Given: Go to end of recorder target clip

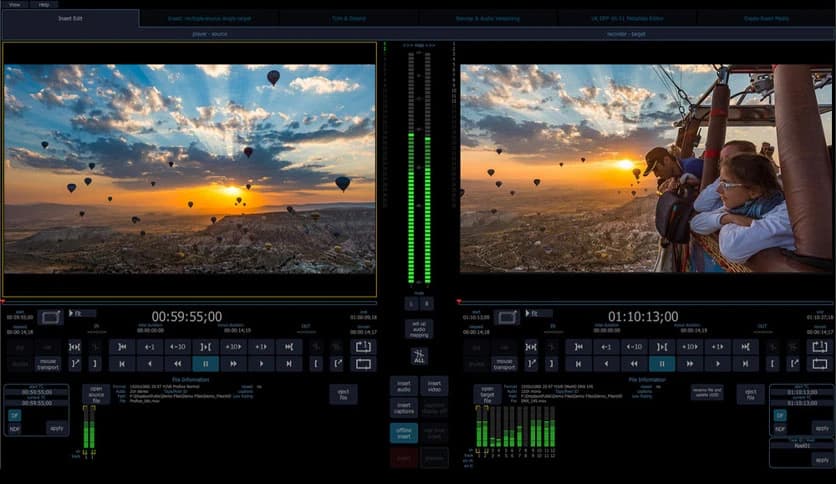Looking at the screenshot, I should 745,364.
